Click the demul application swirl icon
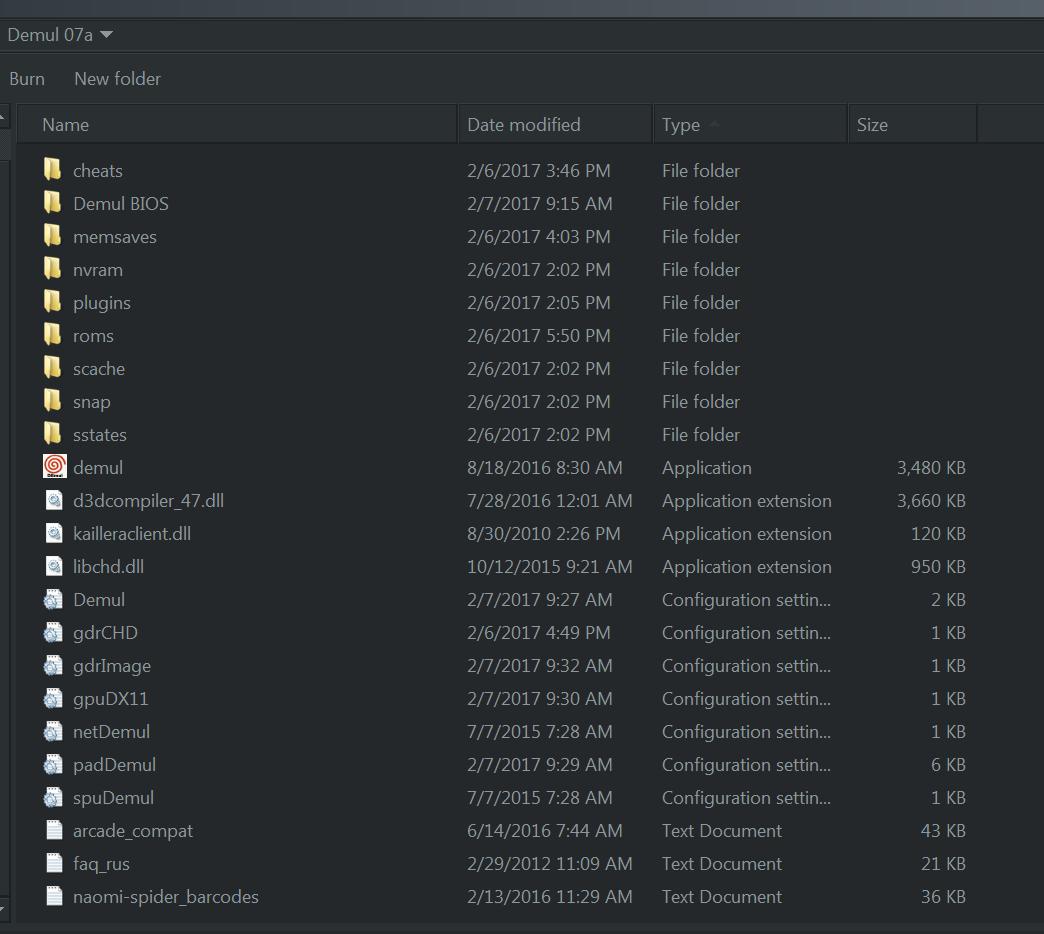This screenshot has width=1044, height=934. (x=55, y=467)
